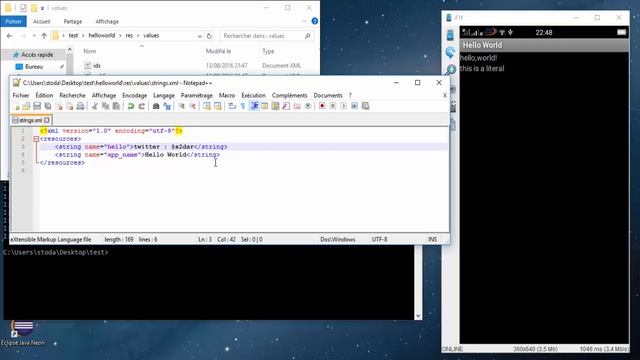Open the Notepad++ Fichier menu
Viewport: 640px width, 360px height.
pos(21,95)
